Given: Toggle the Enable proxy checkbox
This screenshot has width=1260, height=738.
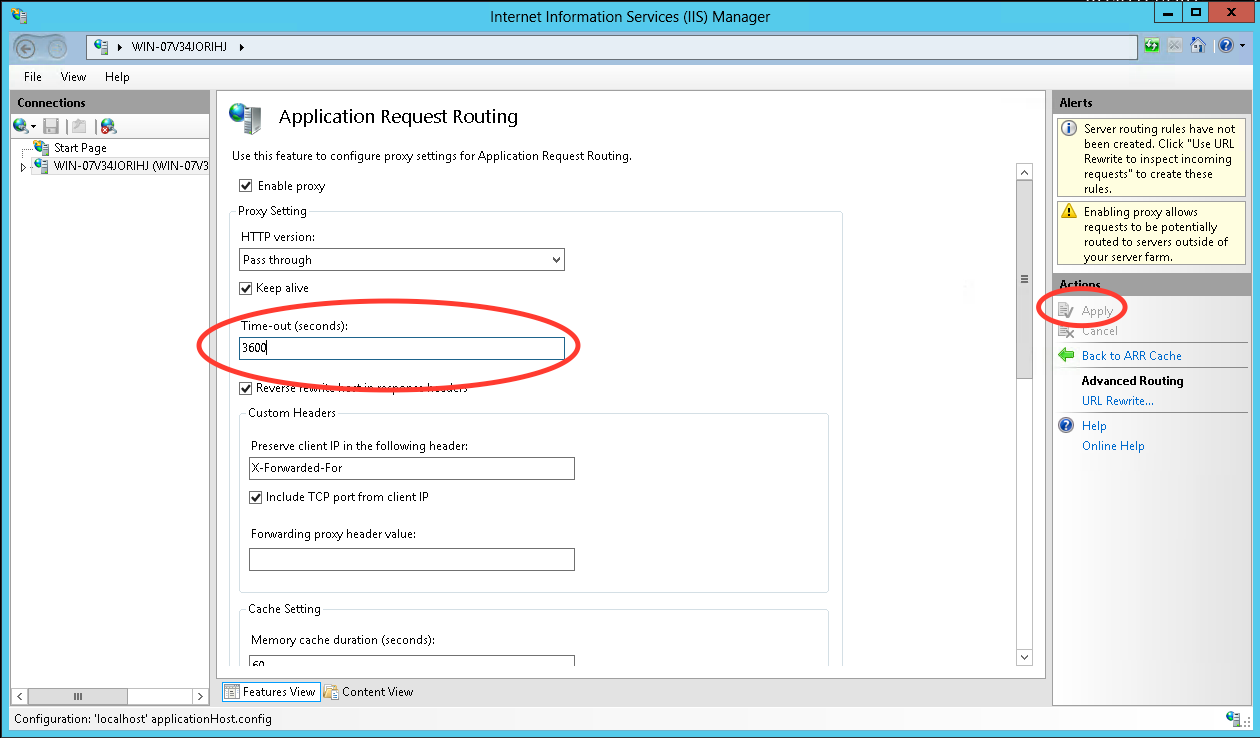Looking at the screenshot, I should (x=246, y=186).
